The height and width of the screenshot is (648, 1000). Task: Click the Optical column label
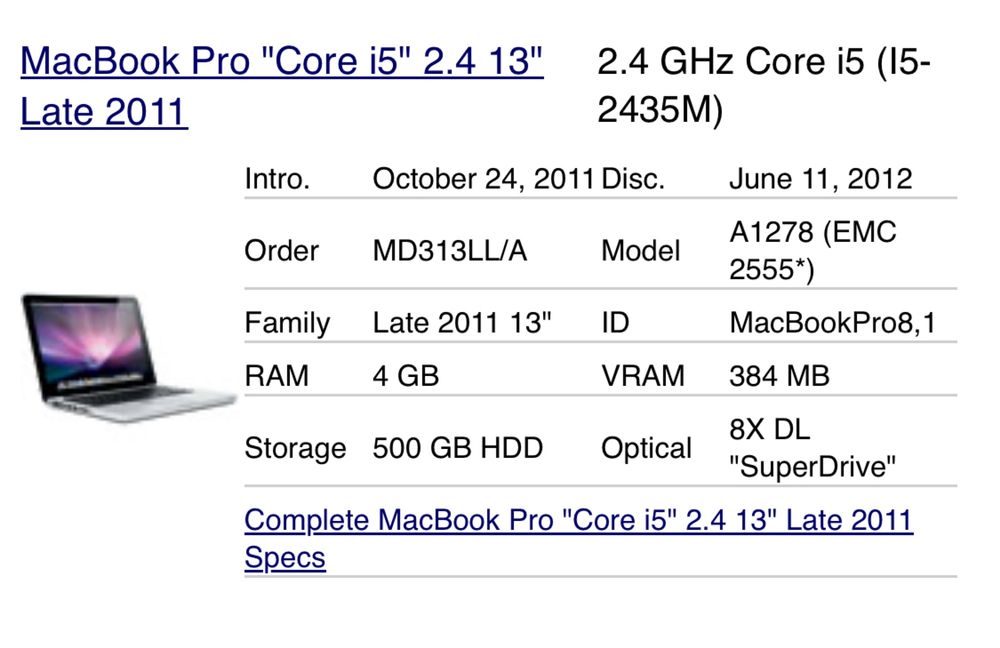[646, 448]
